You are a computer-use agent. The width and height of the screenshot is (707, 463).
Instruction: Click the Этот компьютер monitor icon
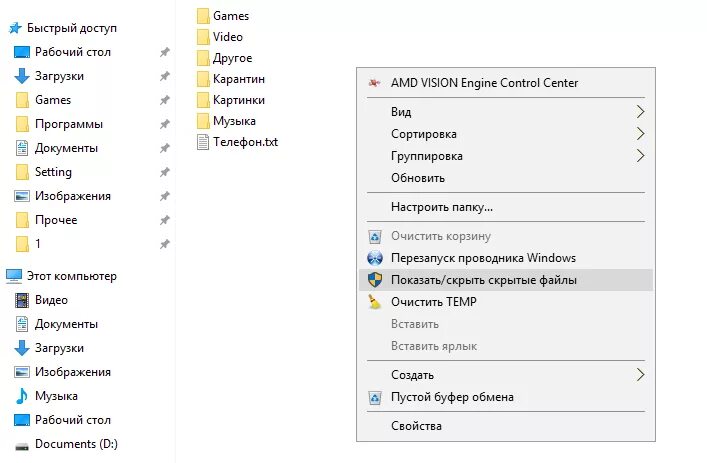pos(14,276)
